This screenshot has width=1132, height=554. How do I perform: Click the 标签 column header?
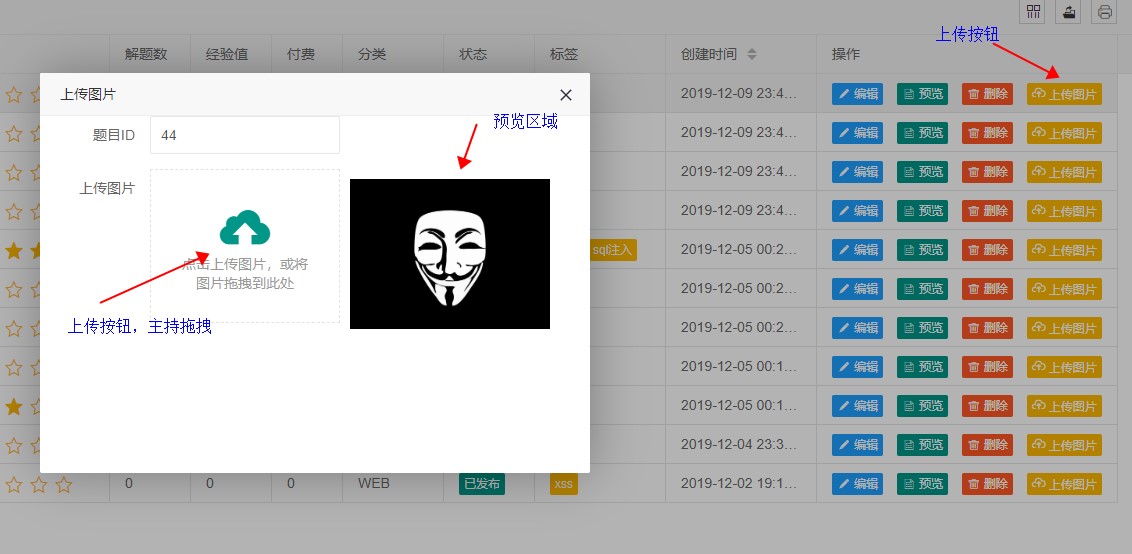[x=564, y=54]
